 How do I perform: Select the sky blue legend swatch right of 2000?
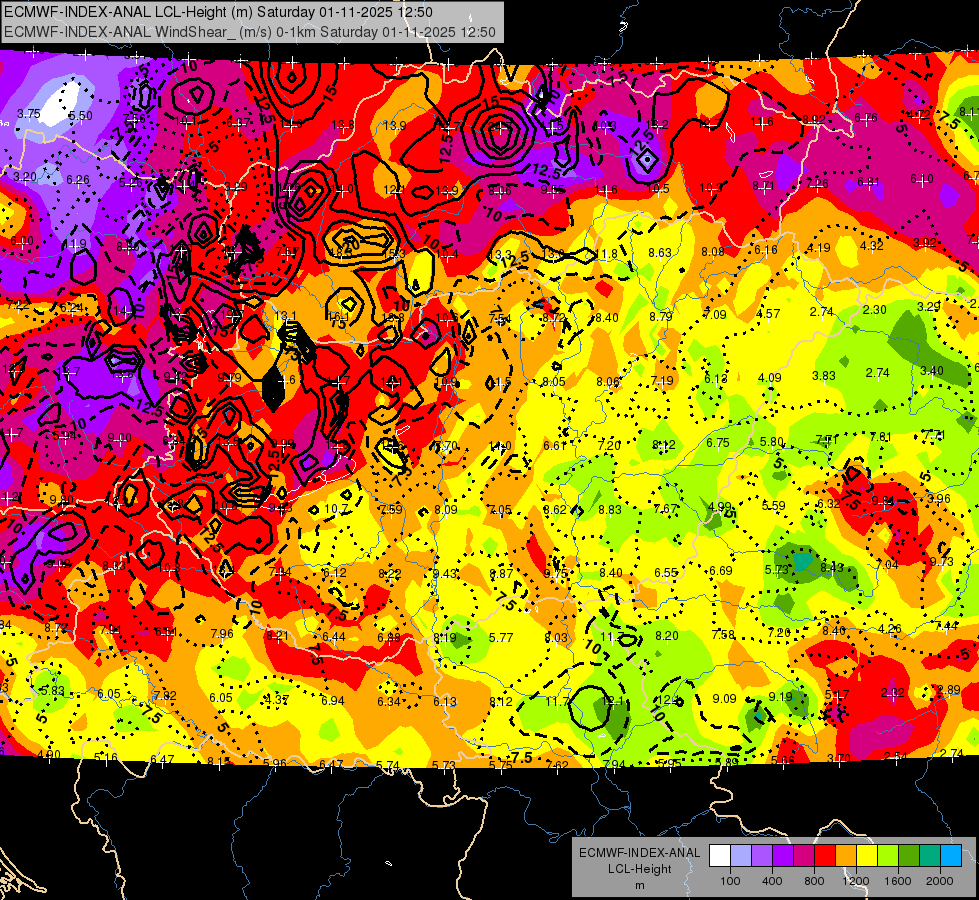pos(951,856)
